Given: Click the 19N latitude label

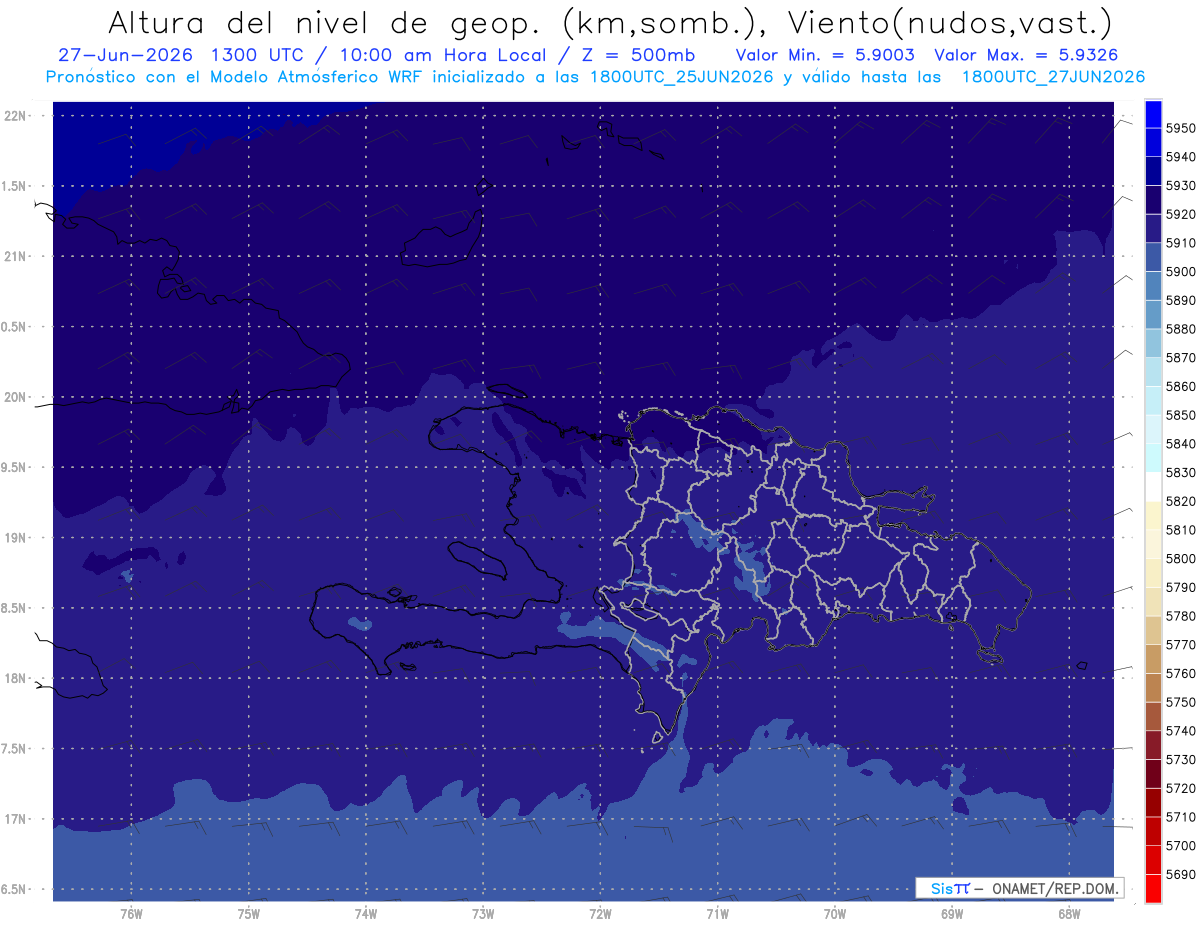Looking at the screenshot, I should click(x=16, y=538).
